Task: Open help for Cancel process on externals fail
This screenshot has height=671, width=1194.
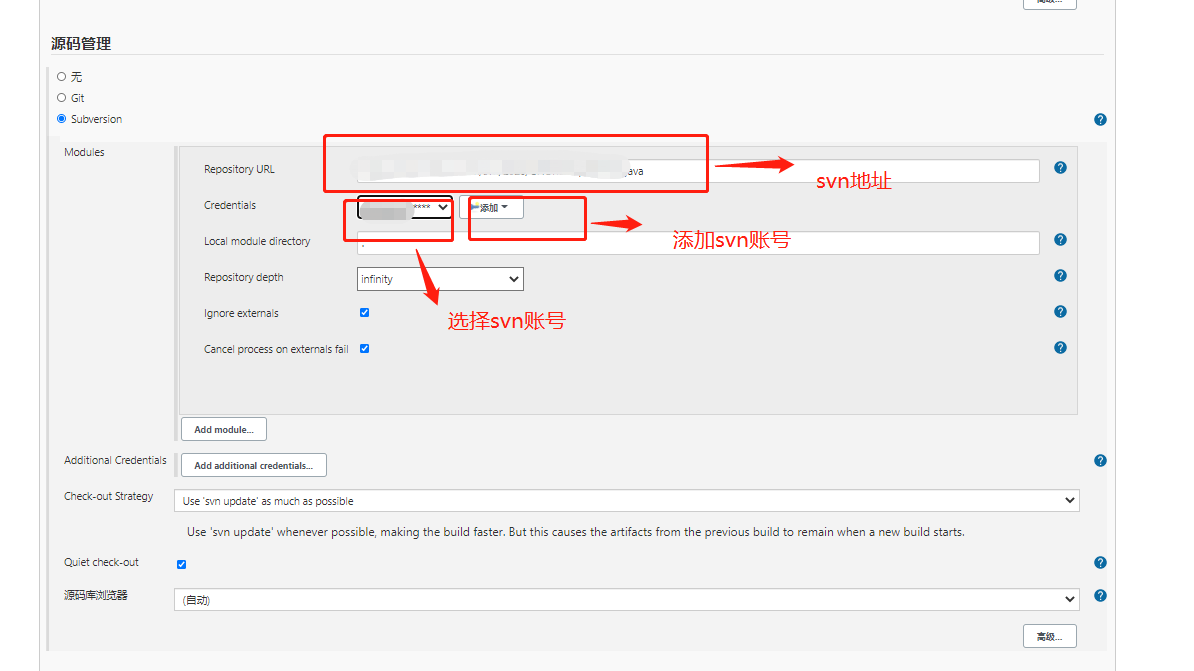Action: click(1060, 347)
